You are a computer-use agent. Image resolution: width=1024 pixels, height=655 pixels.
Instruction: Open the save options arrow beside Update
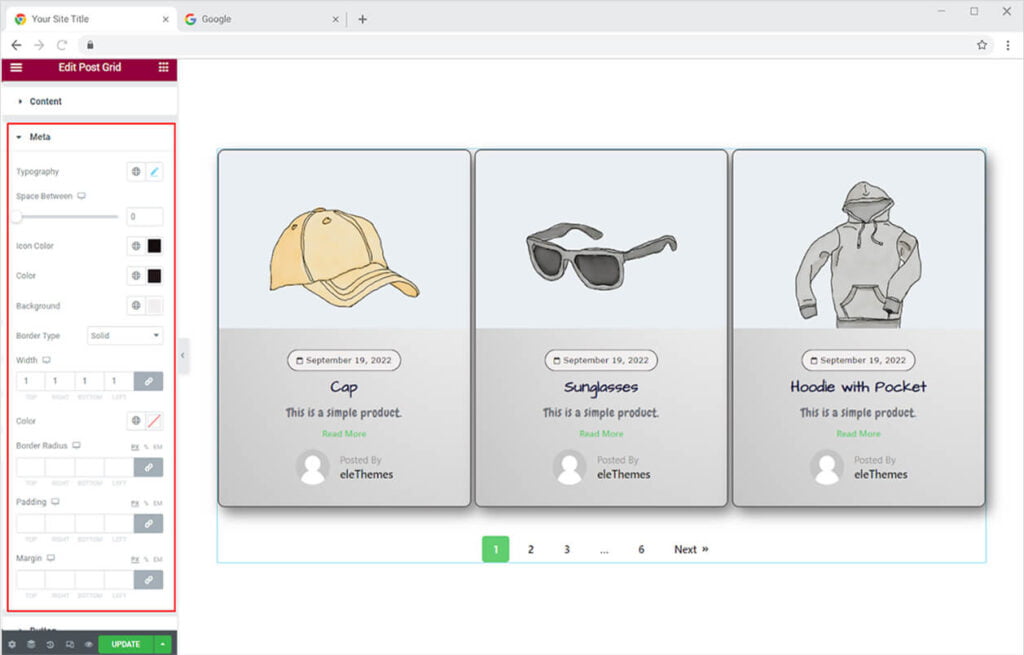click(x=163, y=644)
